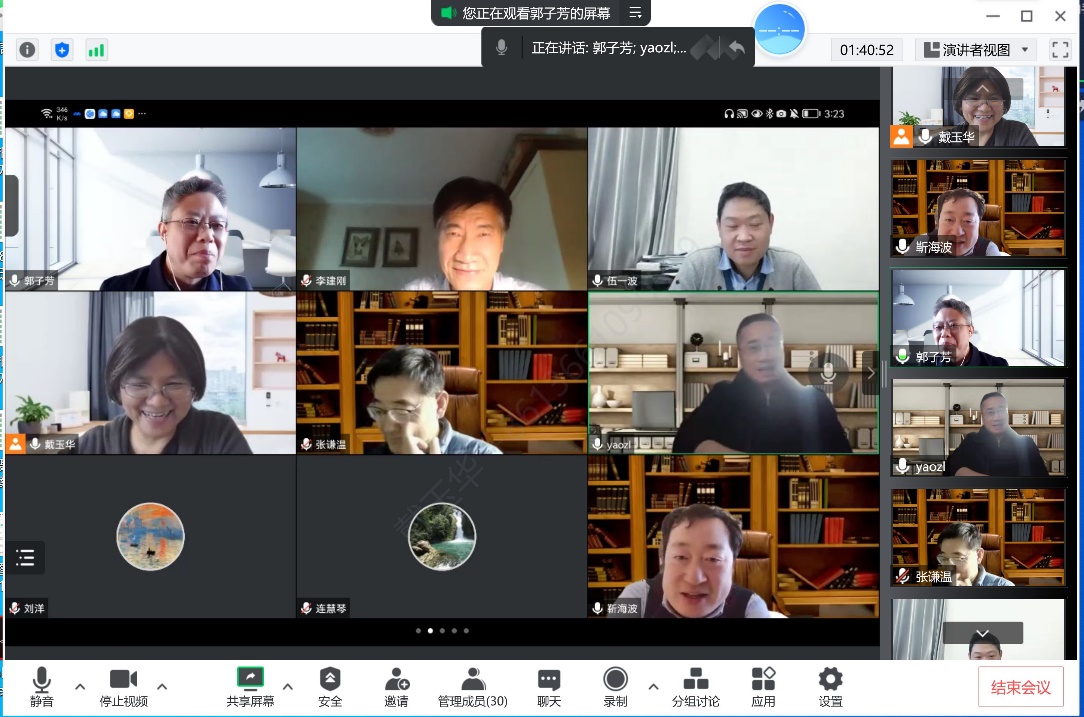
Task: Open the 管理成员(30) participants panel
Action: (x=473, y=687)
